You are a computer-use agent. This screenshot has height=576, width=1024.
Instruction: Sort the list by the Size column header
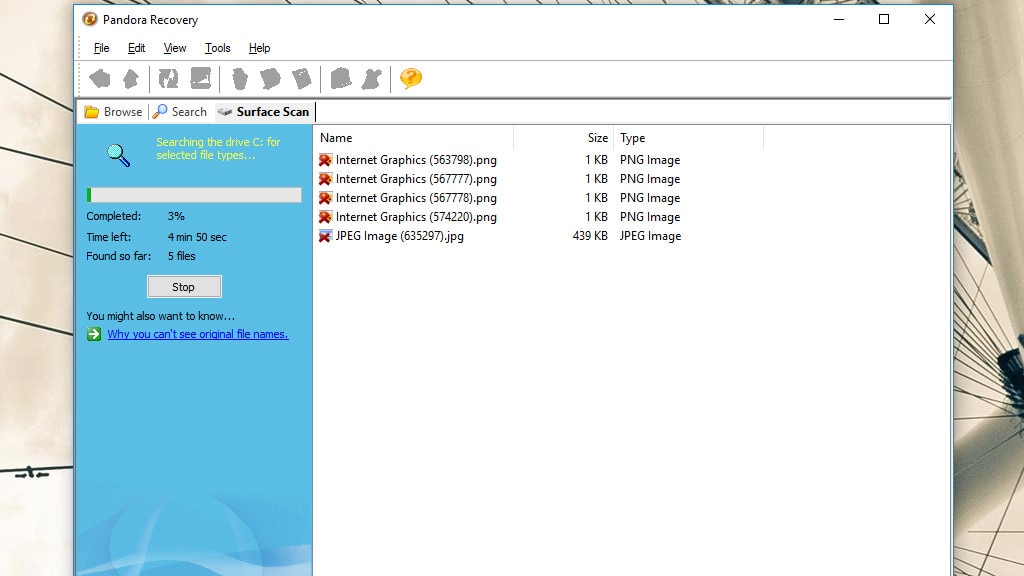(564, 138)
